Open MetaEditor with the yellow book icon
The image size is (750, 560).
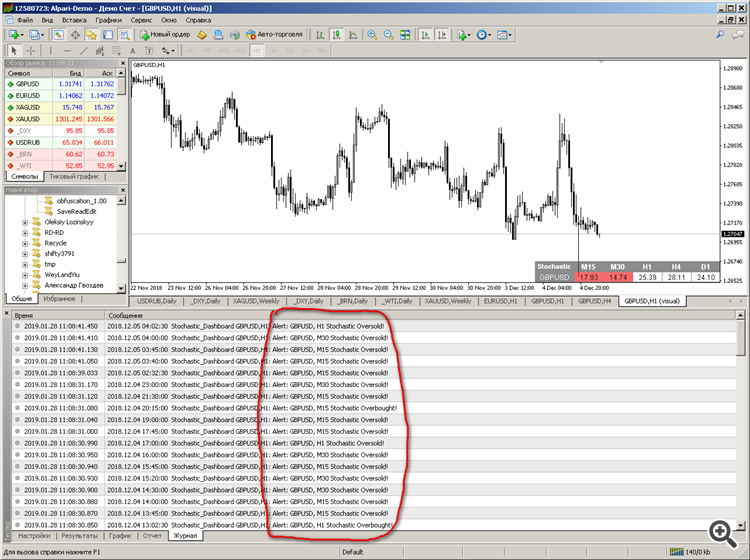tap(202, 35)
